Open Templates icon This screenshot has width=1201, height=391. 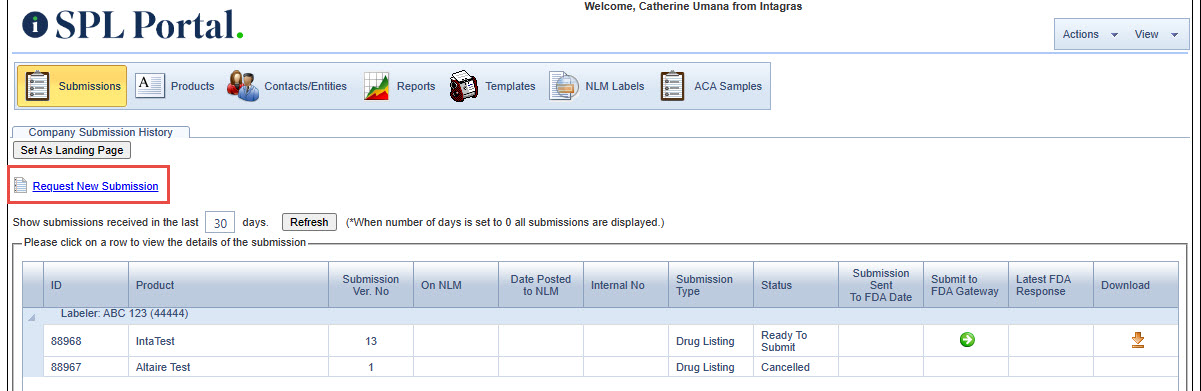pos(464,86)
